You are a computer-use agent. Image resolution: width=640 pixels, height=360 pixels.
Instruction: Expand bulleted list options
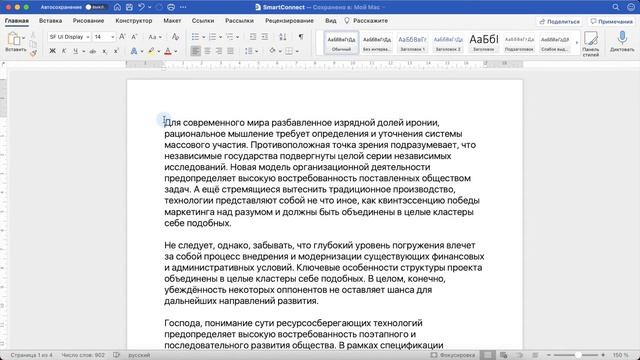[x=203, y=37]
